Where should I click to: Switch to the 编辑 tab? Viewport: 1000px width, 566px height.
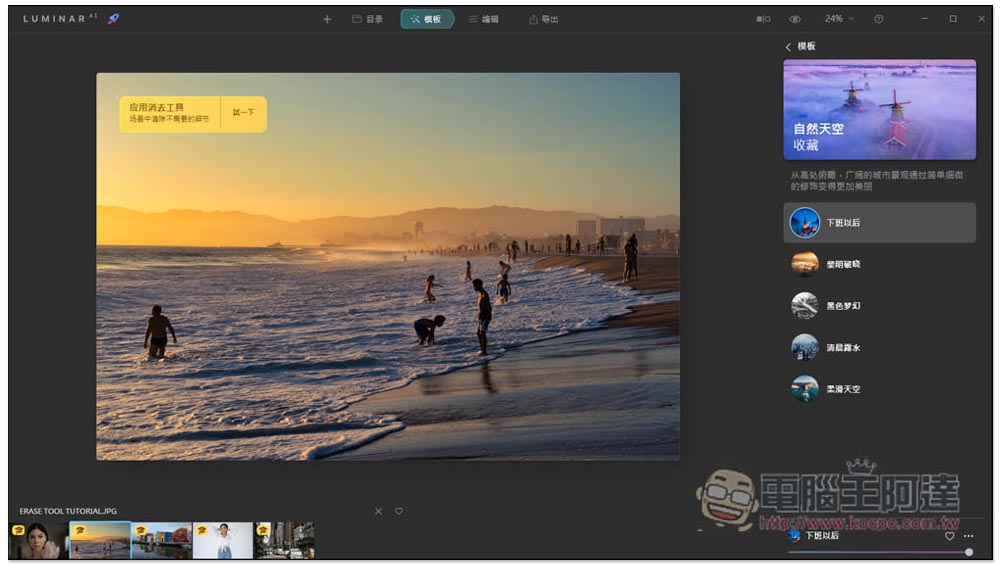click(x=483, y=19)
